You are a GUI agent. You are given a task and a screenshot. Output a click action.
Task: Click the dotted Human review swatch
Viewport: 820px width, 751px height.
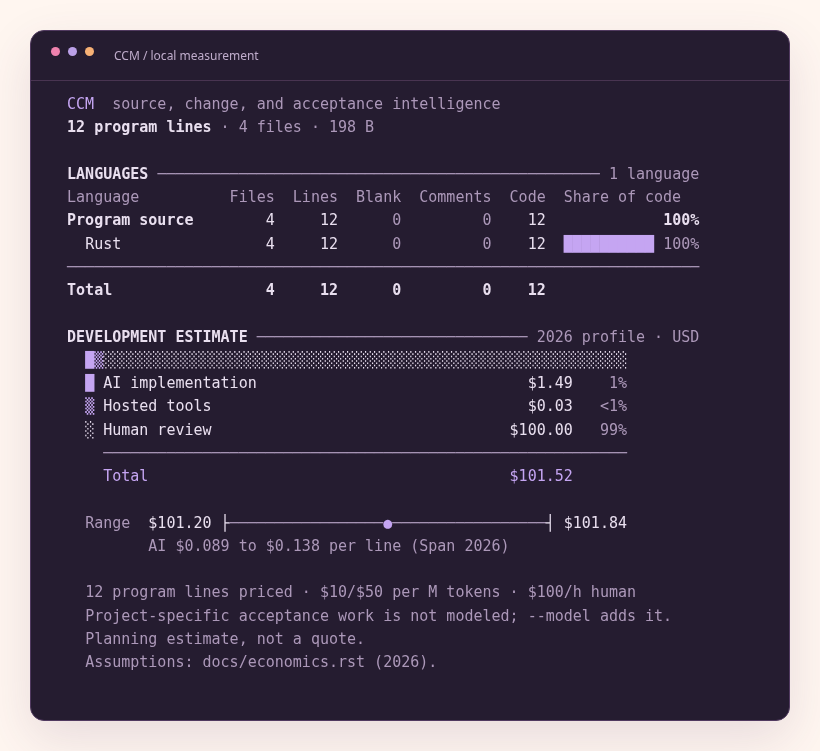[89, 430]
